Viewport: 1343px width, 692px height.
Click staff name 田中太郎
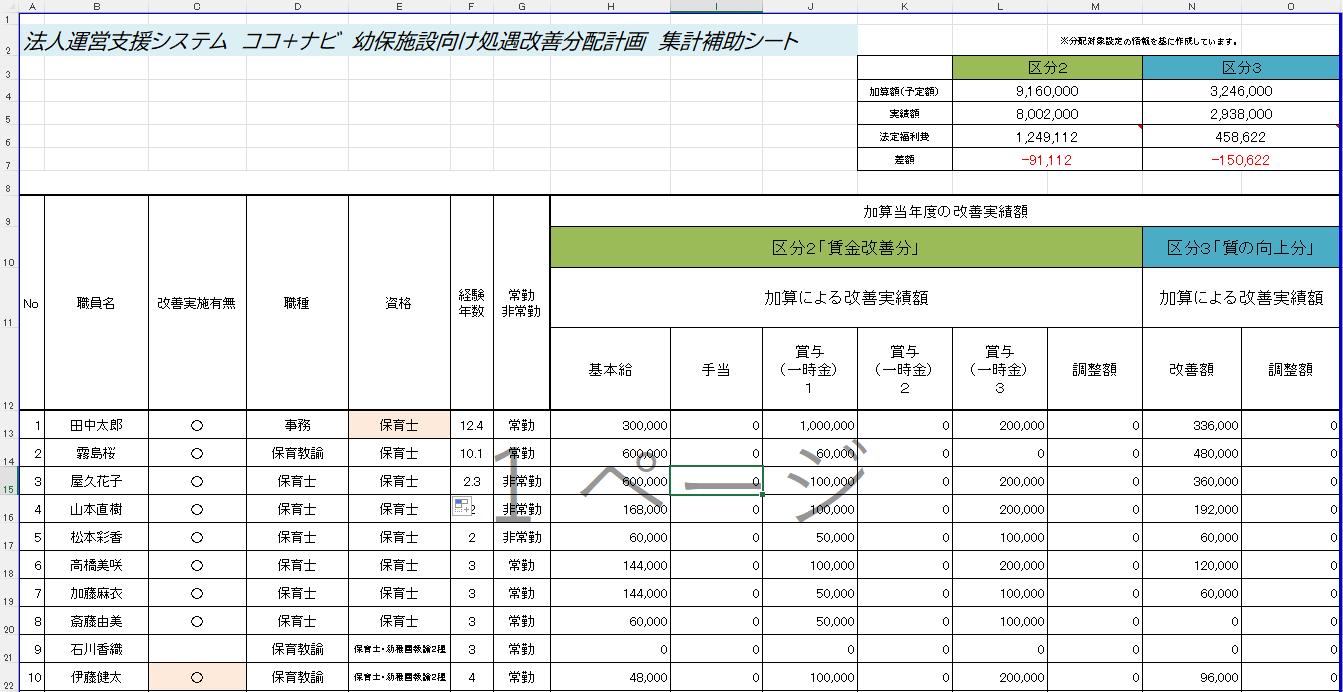(96, 425)
